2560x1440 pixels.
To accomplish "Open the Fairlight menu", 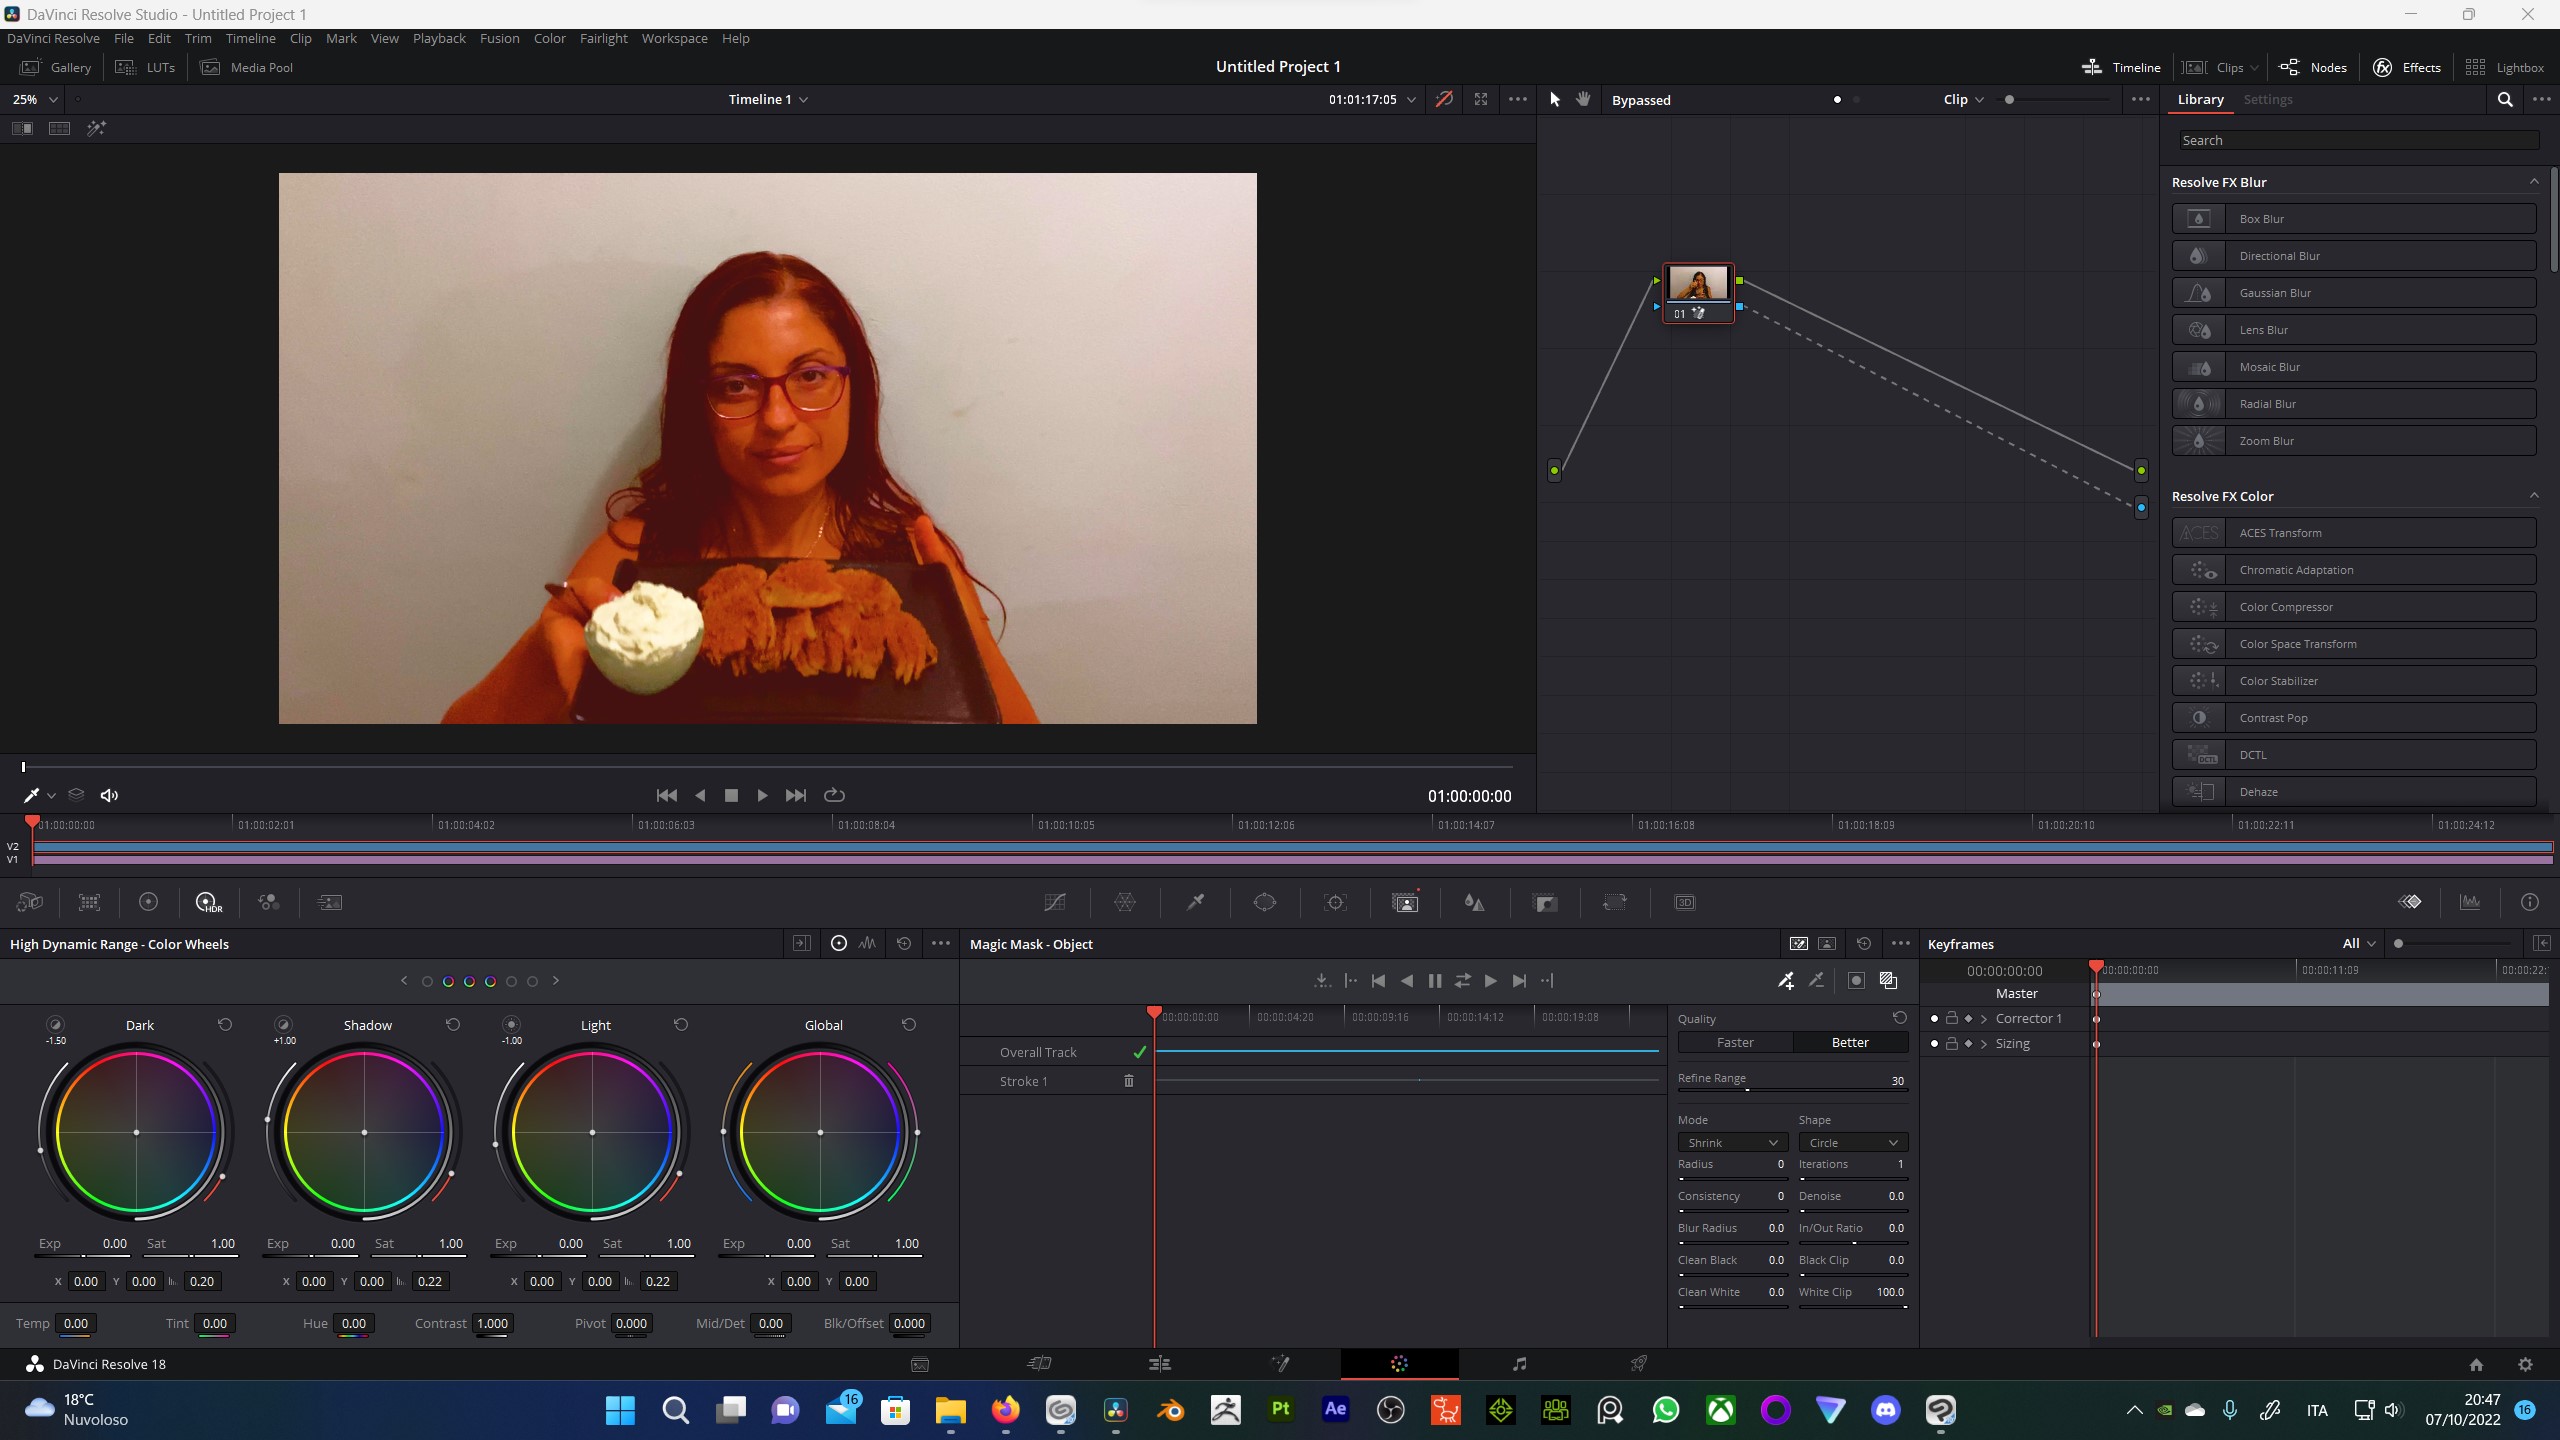I will point(603,38).
